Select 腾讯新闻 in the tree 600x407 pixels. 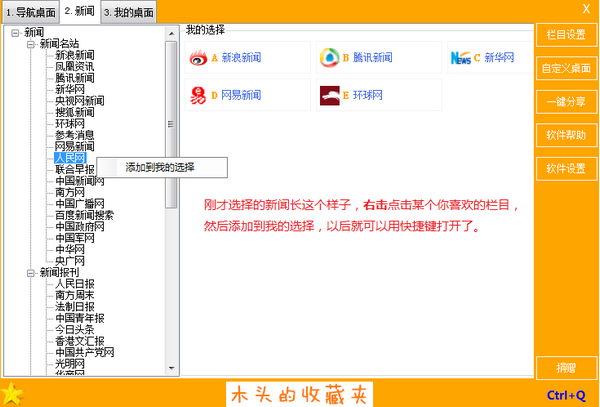pos(75,78)
